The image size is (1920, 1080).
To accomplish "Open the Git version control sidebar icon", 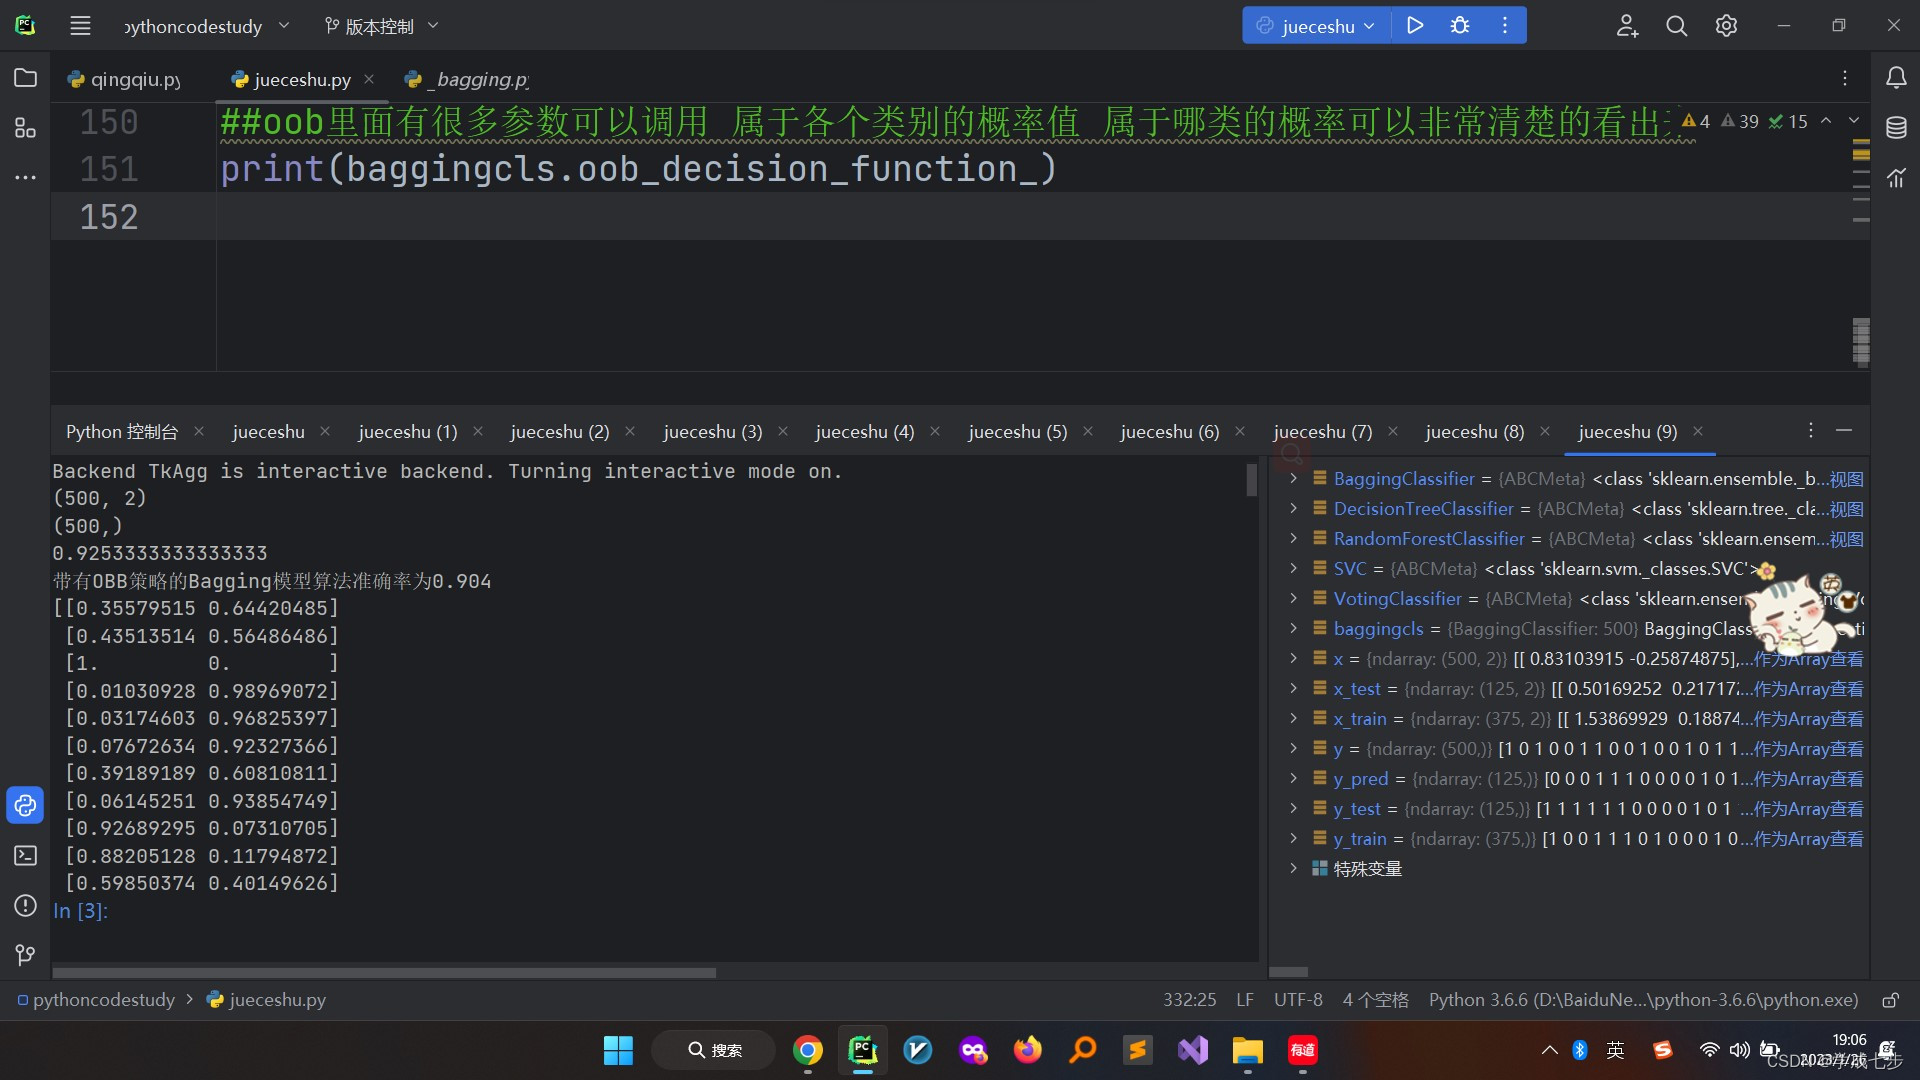I will (x=25, y=956).
